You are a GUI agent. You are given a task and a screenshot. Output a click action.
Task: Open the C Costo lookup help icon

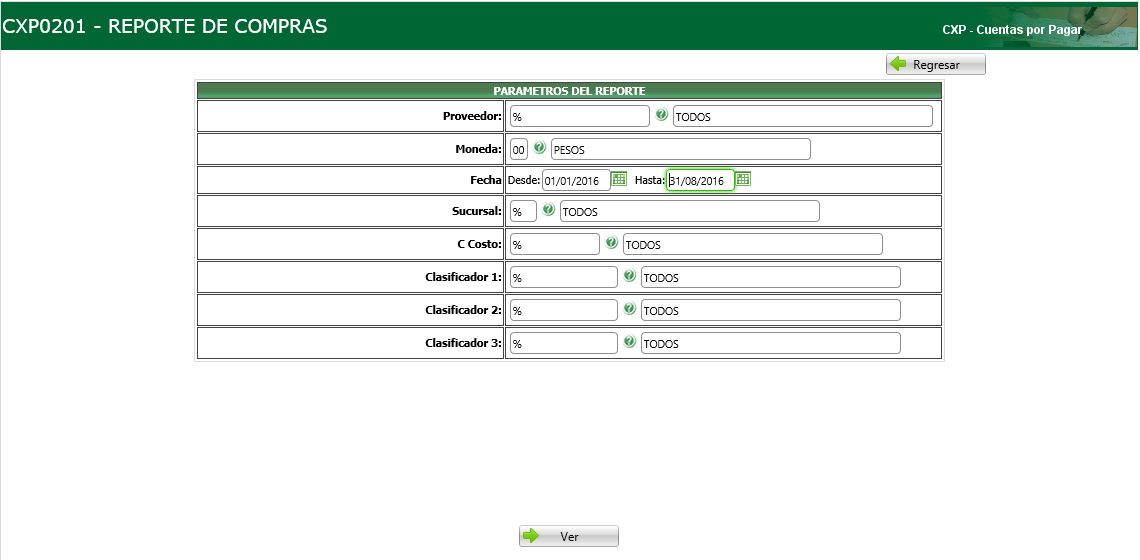612,242
